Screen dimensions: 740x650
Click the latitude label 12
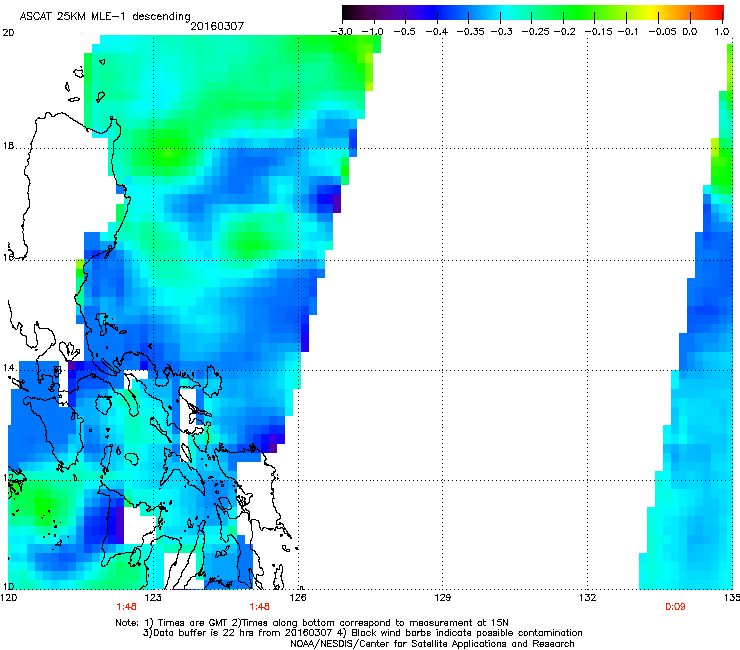(x=8, y=478)
